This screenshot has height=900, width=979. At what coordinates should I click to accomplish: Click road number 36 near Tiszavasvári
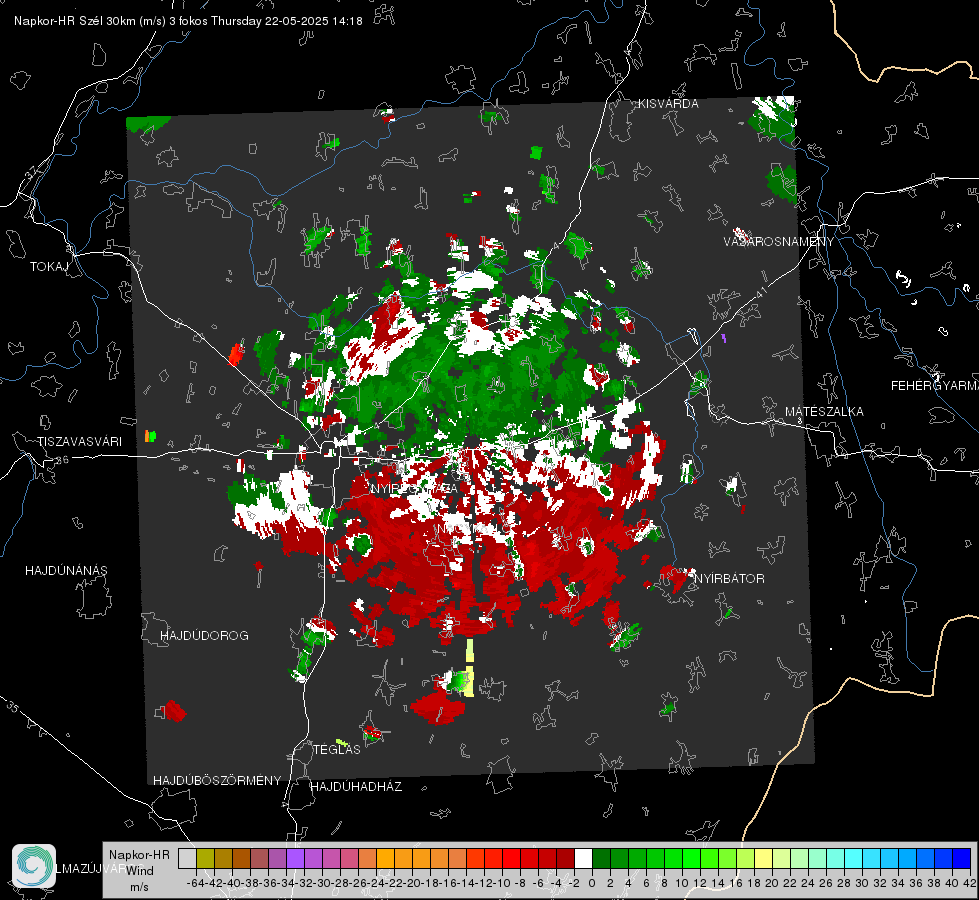tap(62, 460)
